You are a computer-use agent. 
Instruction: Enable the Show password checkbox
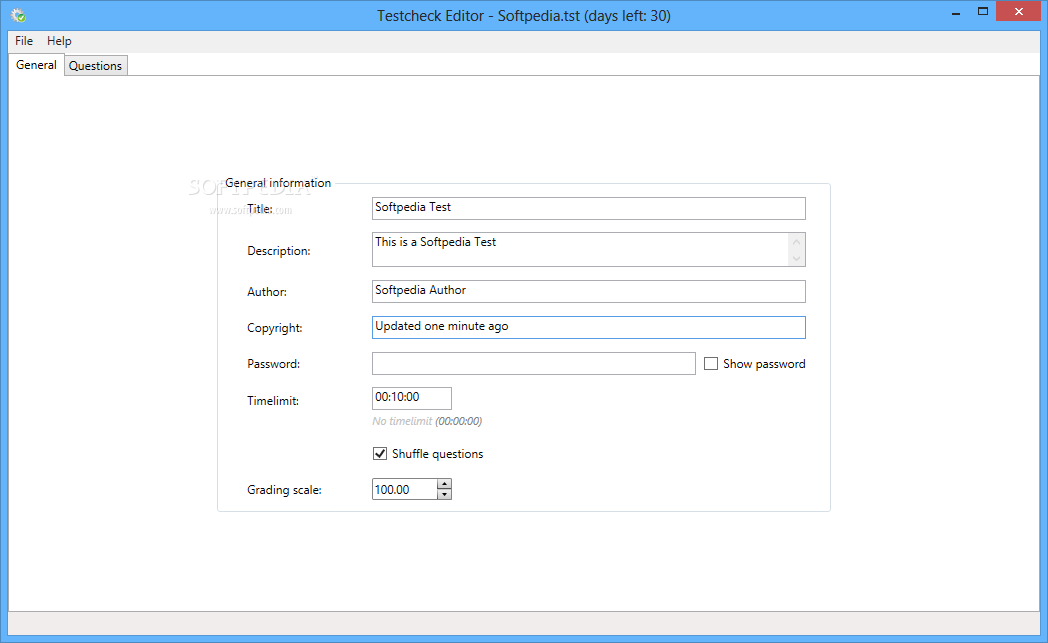(x=710, y=364)
